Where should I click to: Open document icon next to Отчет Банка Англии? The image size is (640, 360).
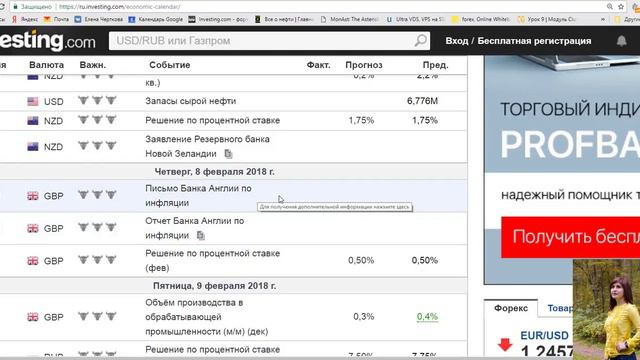tap(200, 236)
